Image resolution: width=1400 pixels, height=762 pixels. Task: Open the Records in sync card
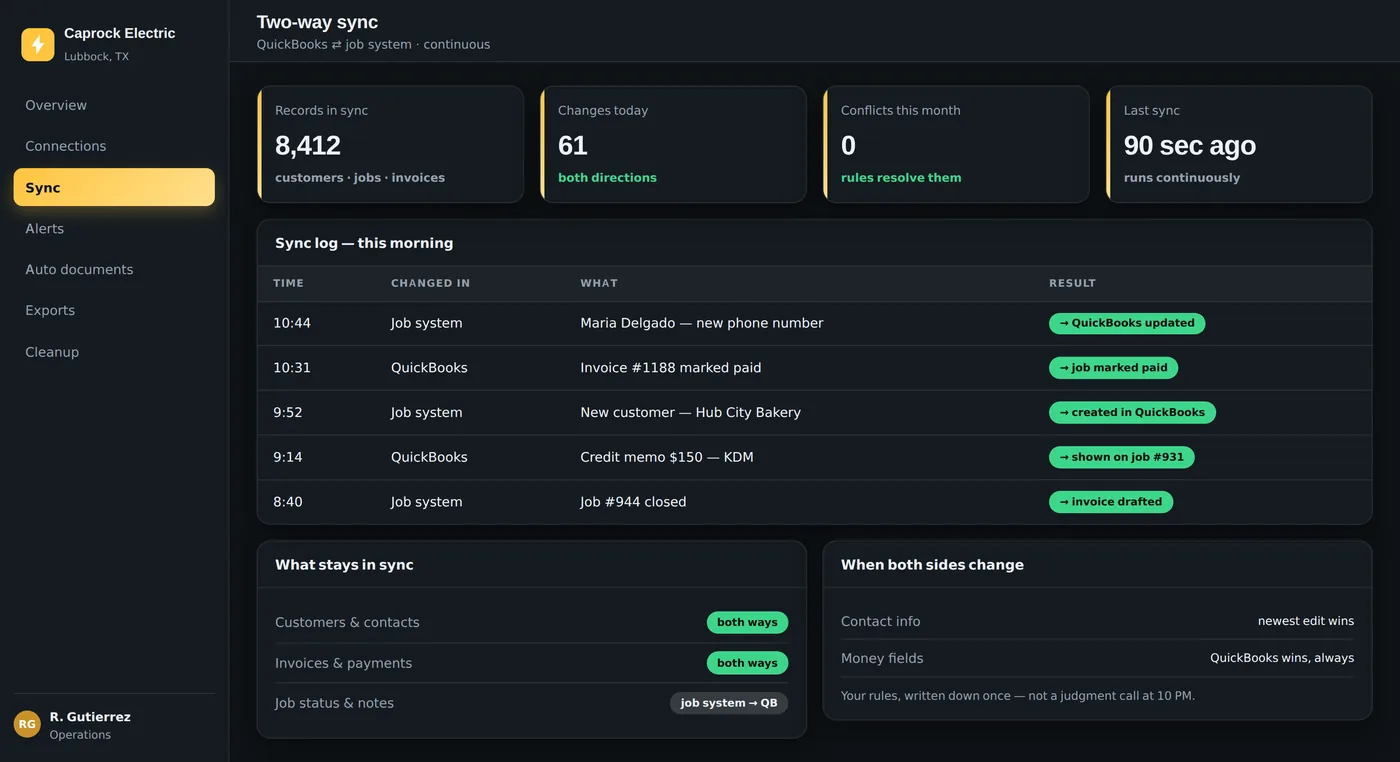(x=390, y=144)
